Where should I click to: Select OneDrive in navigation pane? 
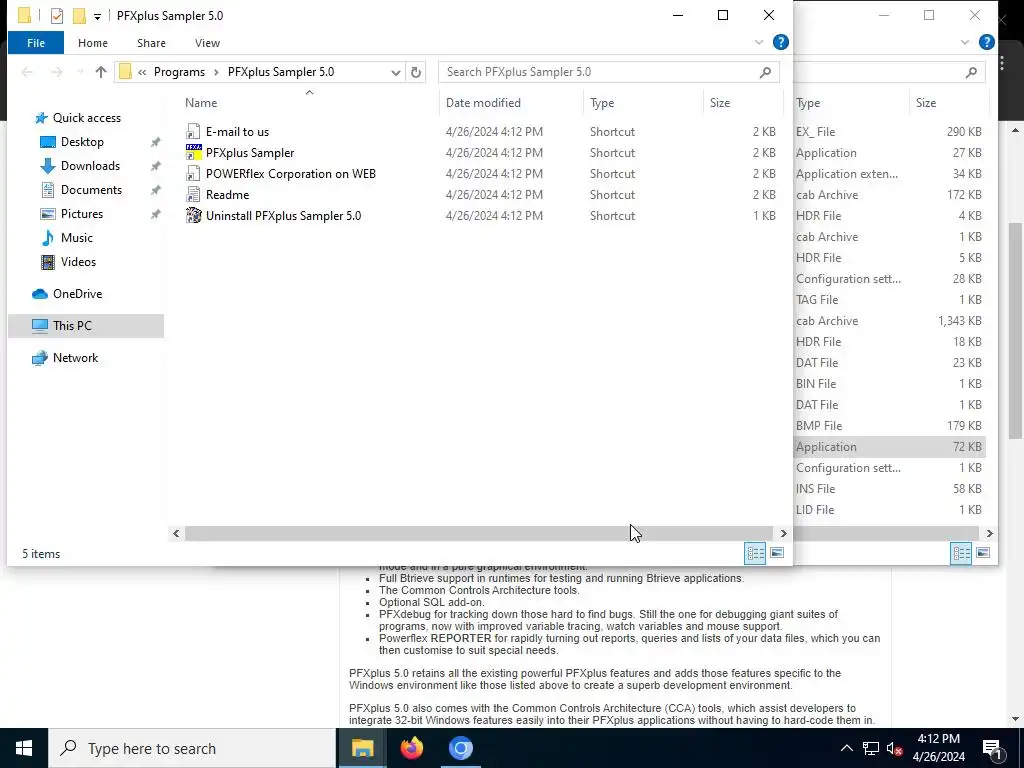[77, 294]
